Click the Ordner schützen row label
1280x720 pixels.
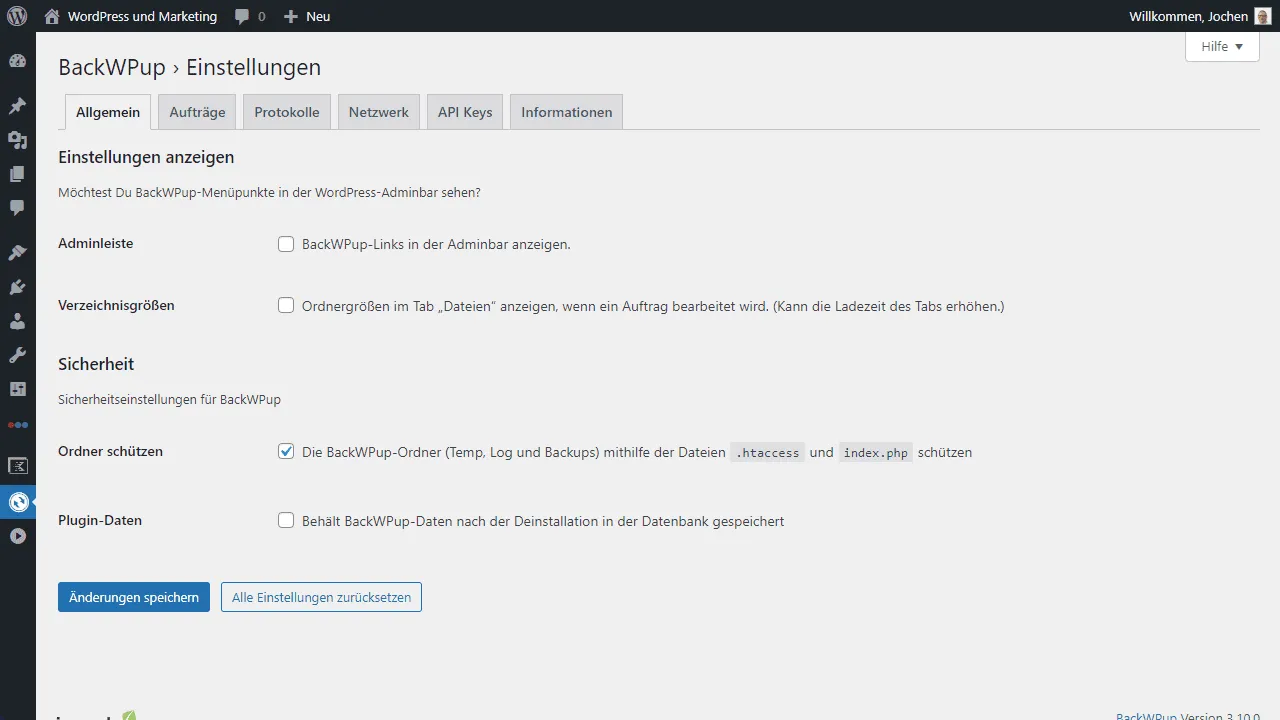coord(110,451)
